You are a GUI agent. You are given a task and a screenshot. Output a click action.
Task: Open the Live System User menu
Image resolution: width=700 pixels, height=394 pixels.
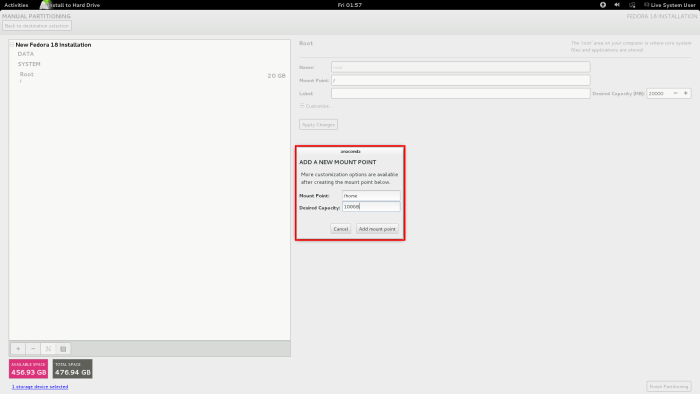pos(670,5)
